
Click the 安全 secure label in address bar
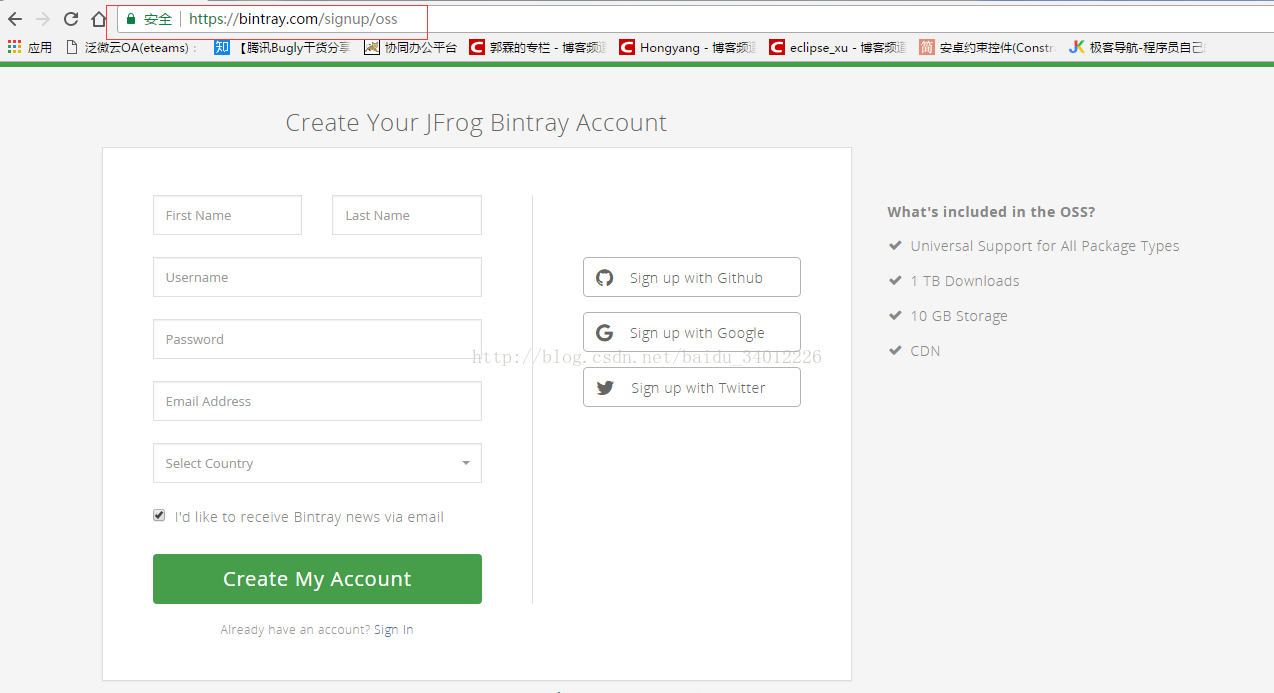[x=158, y=19]
